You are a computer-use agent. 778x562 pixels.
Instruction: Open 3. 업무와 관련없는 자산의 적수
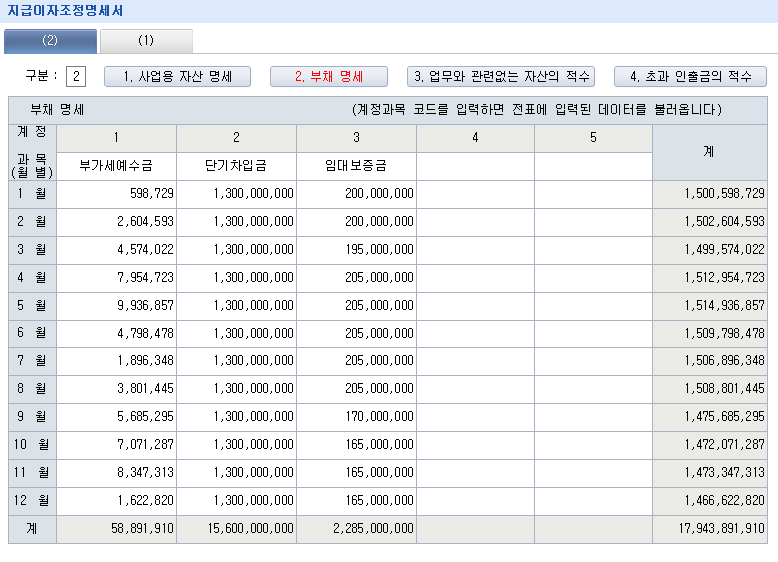[501, 77]
